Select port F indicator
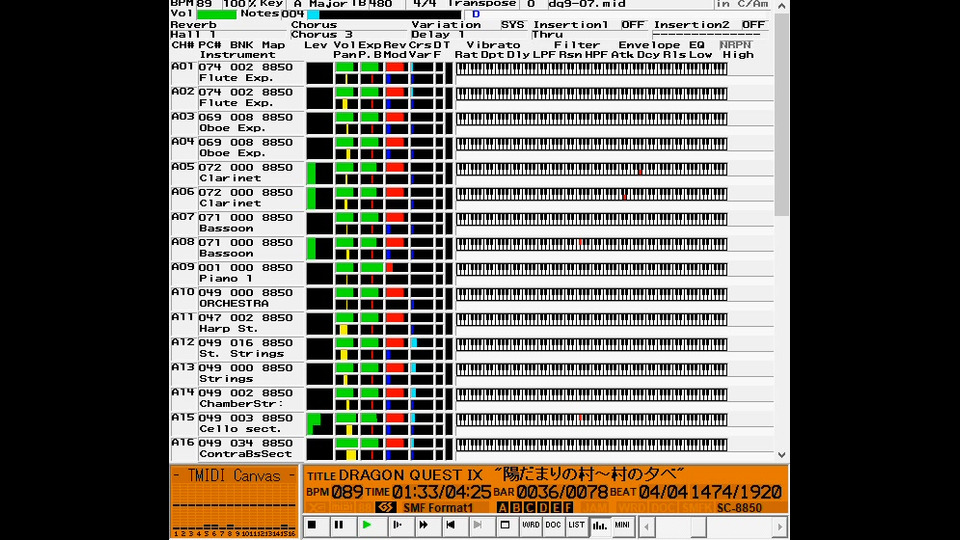 (569, 508)
